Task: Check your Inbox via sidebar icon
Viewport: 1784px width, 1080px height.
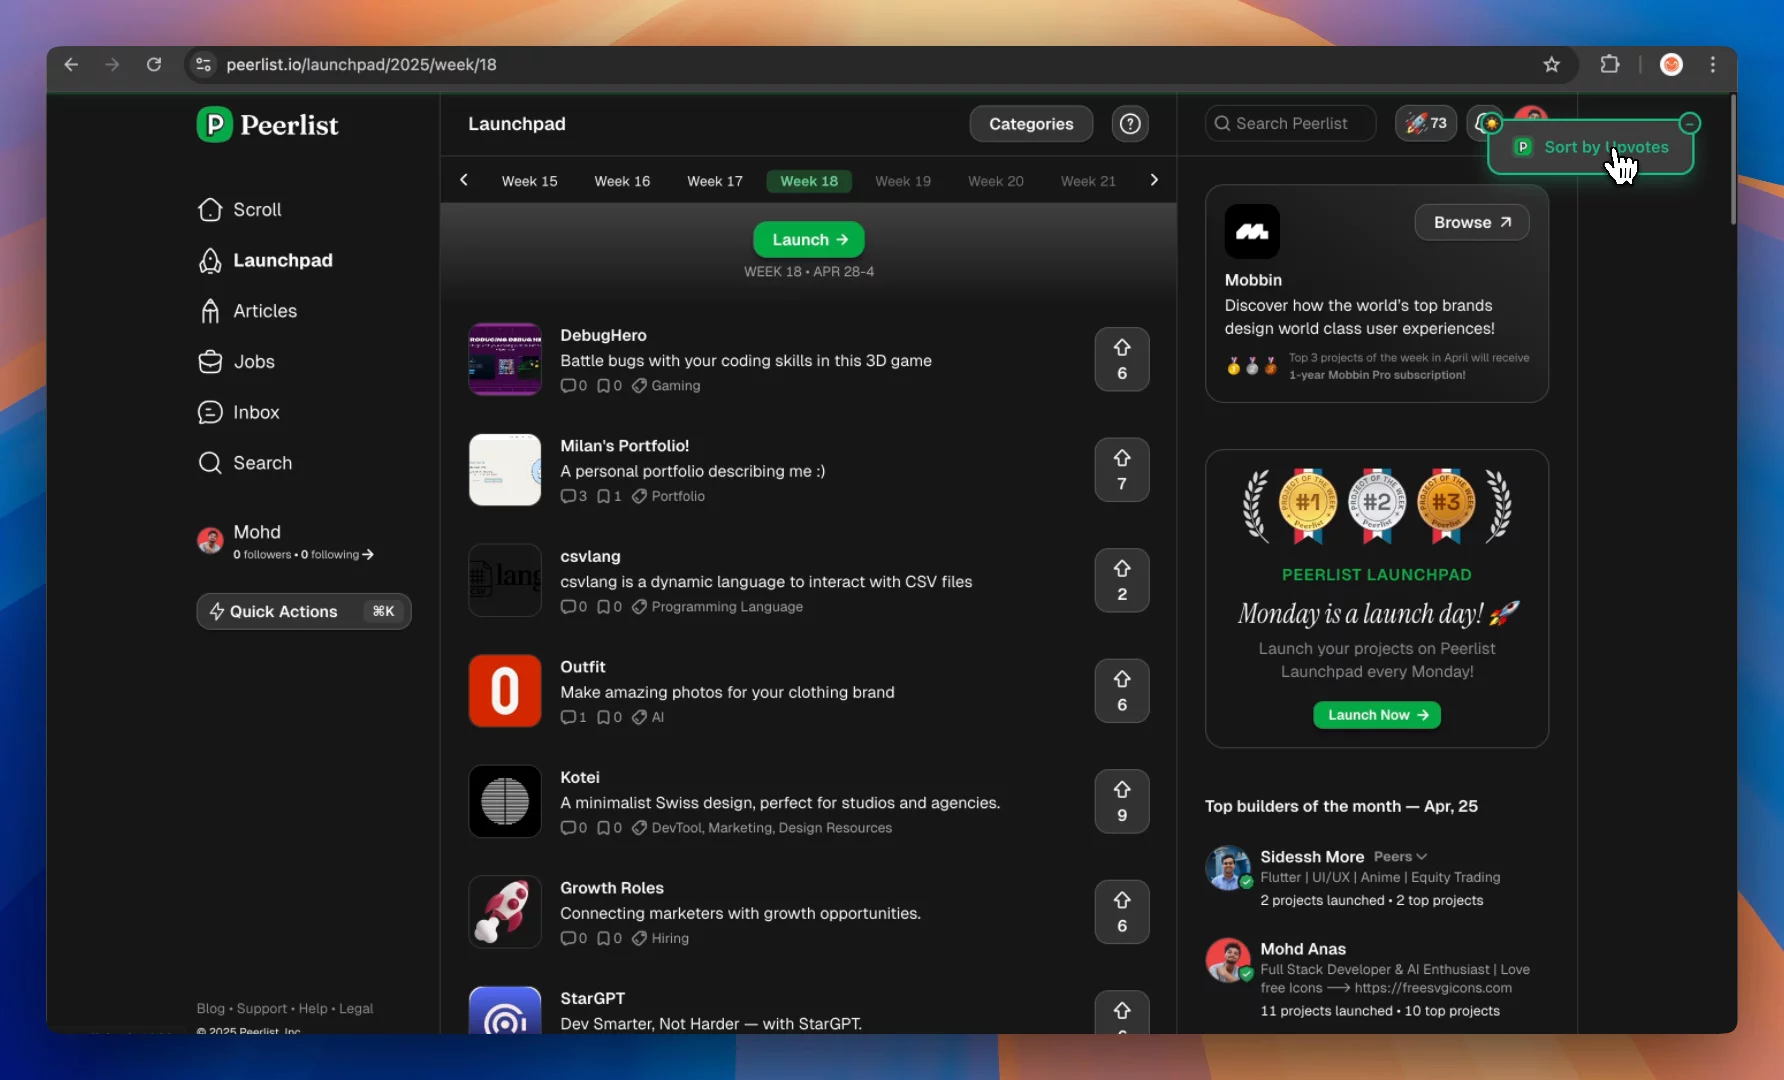Action: click(x=210, y=412)
